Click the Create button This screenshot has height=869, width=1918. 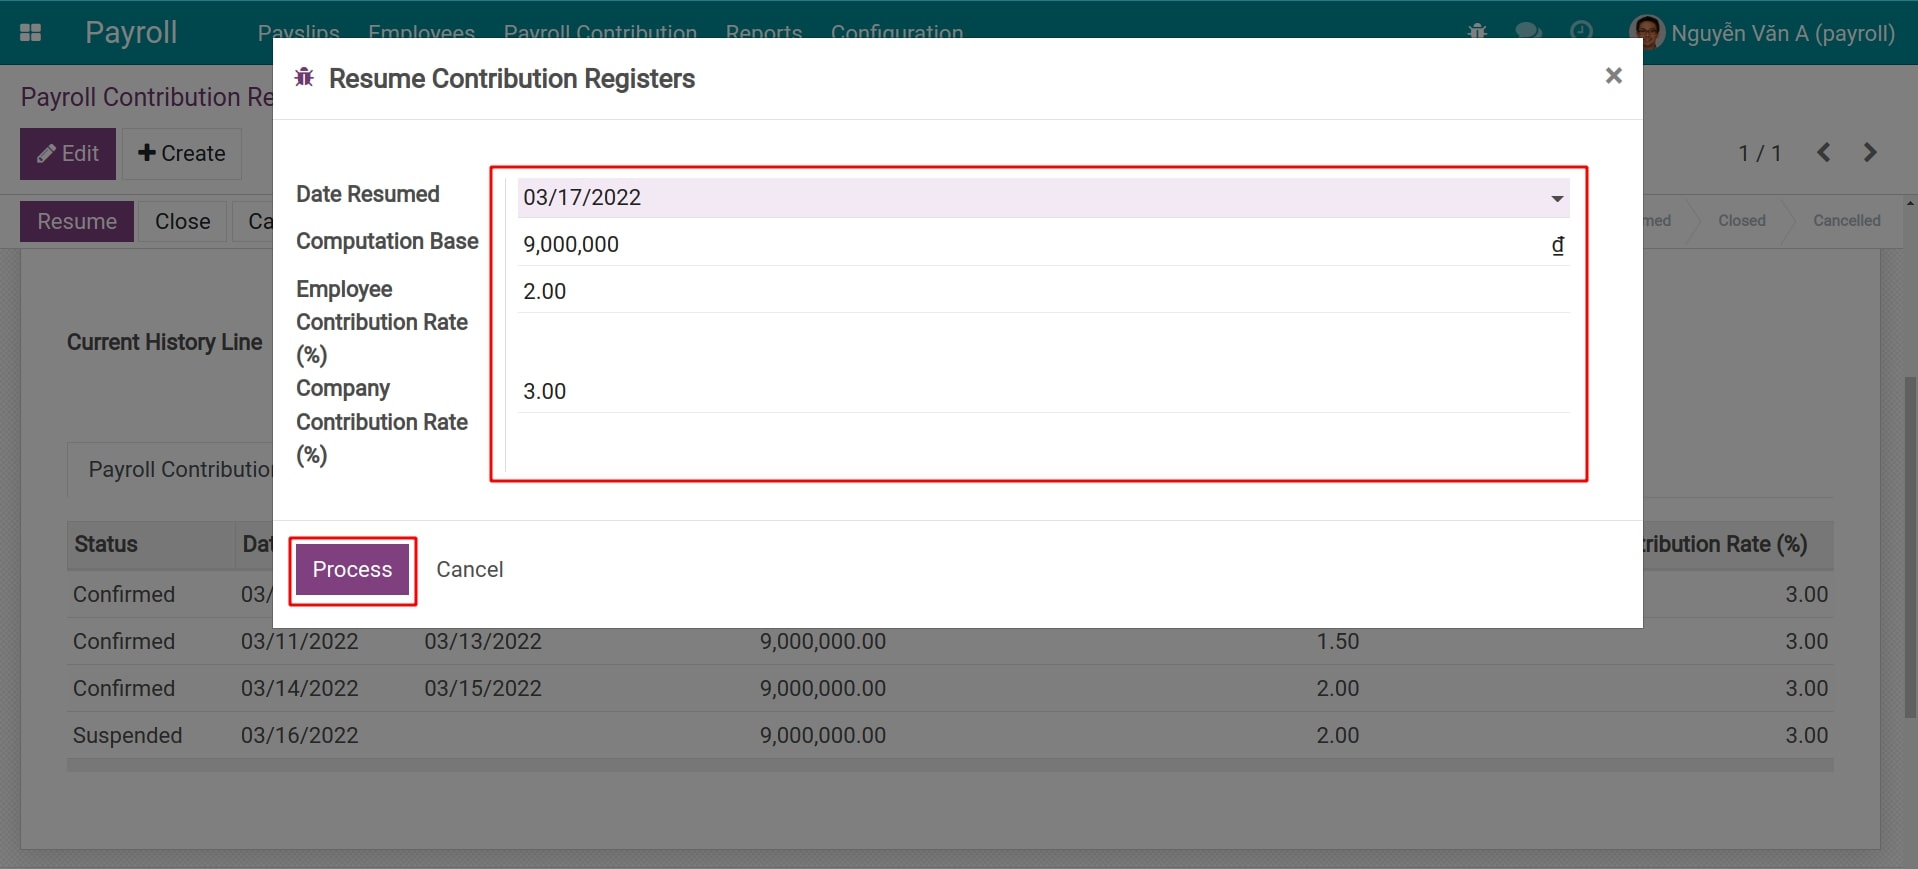coord(182,154)
